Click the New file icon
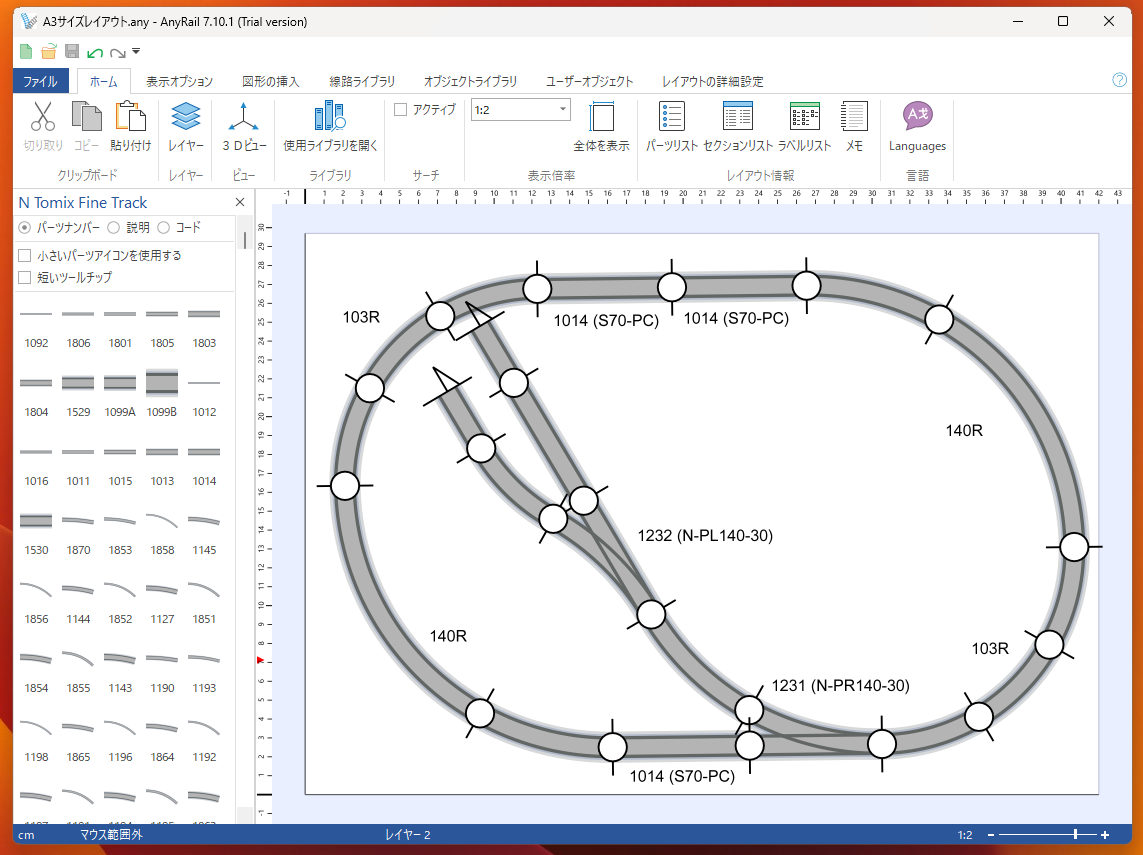1143x855 pixels. (x=26, y=52)
